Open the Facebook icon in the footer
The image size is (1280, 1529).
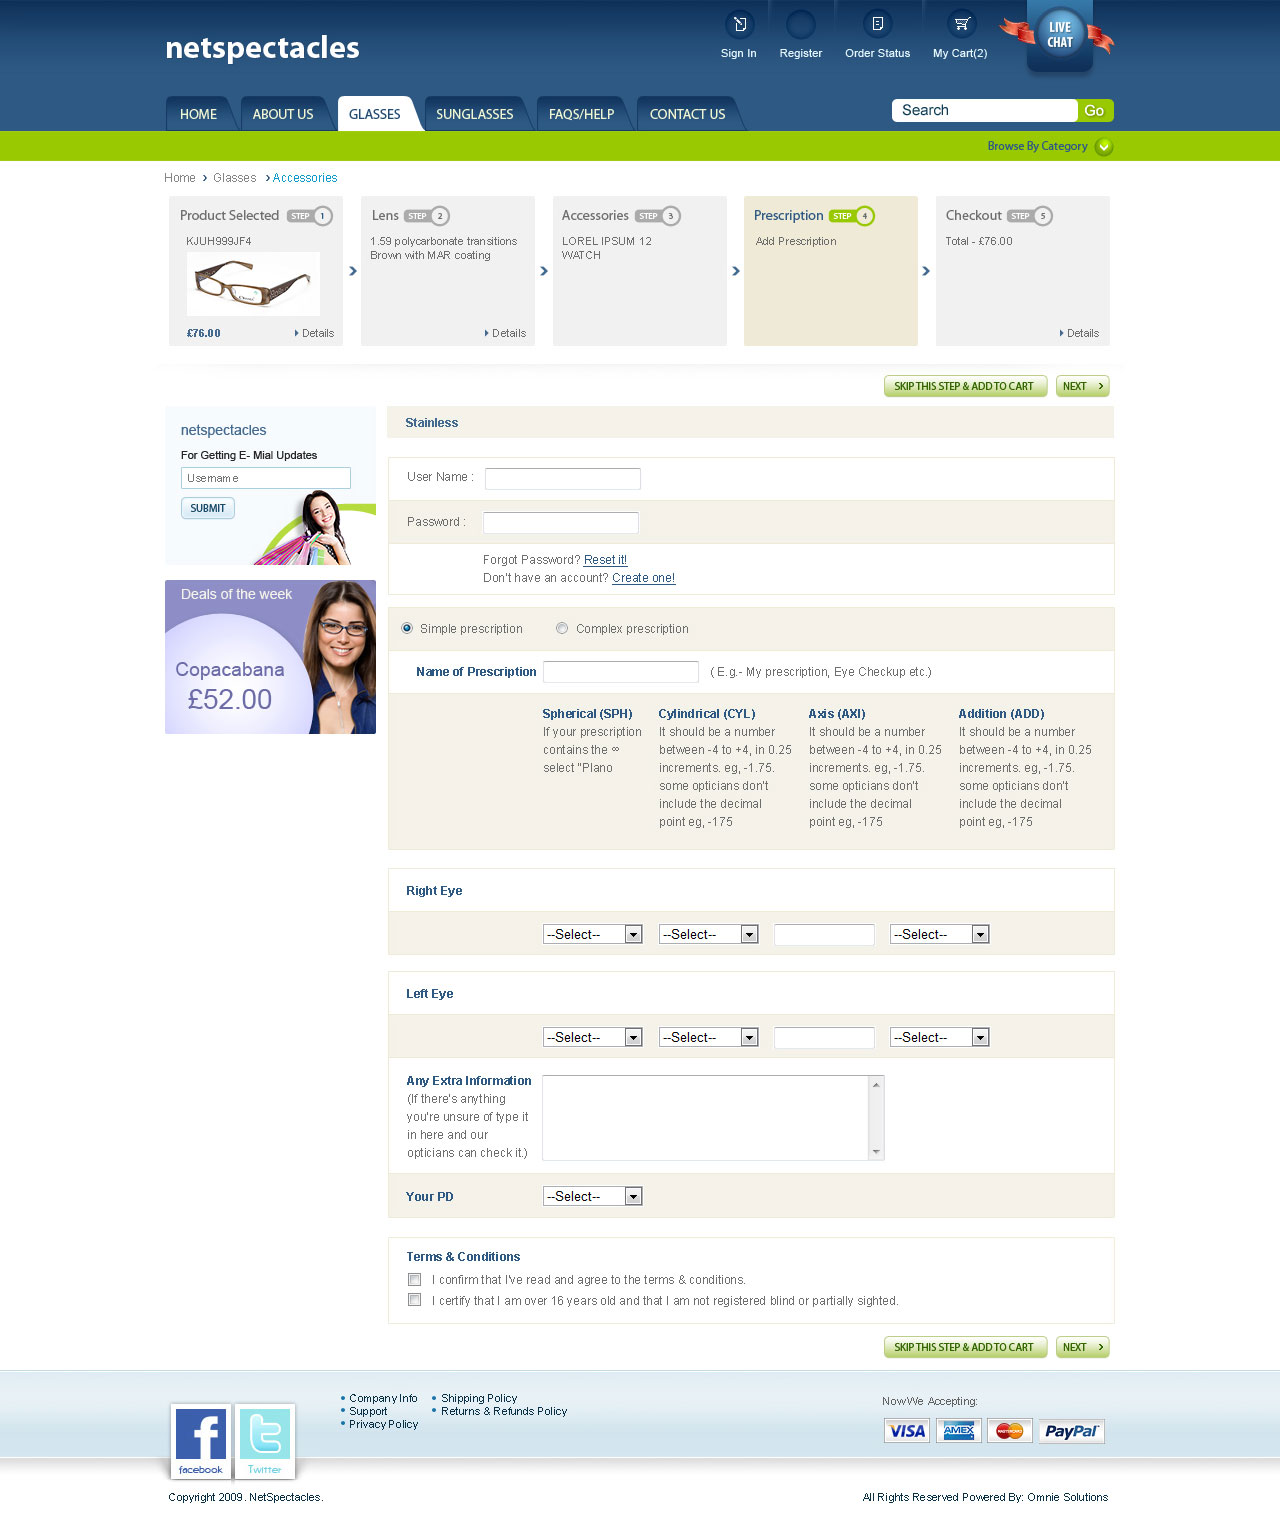tap(200, 1441)
